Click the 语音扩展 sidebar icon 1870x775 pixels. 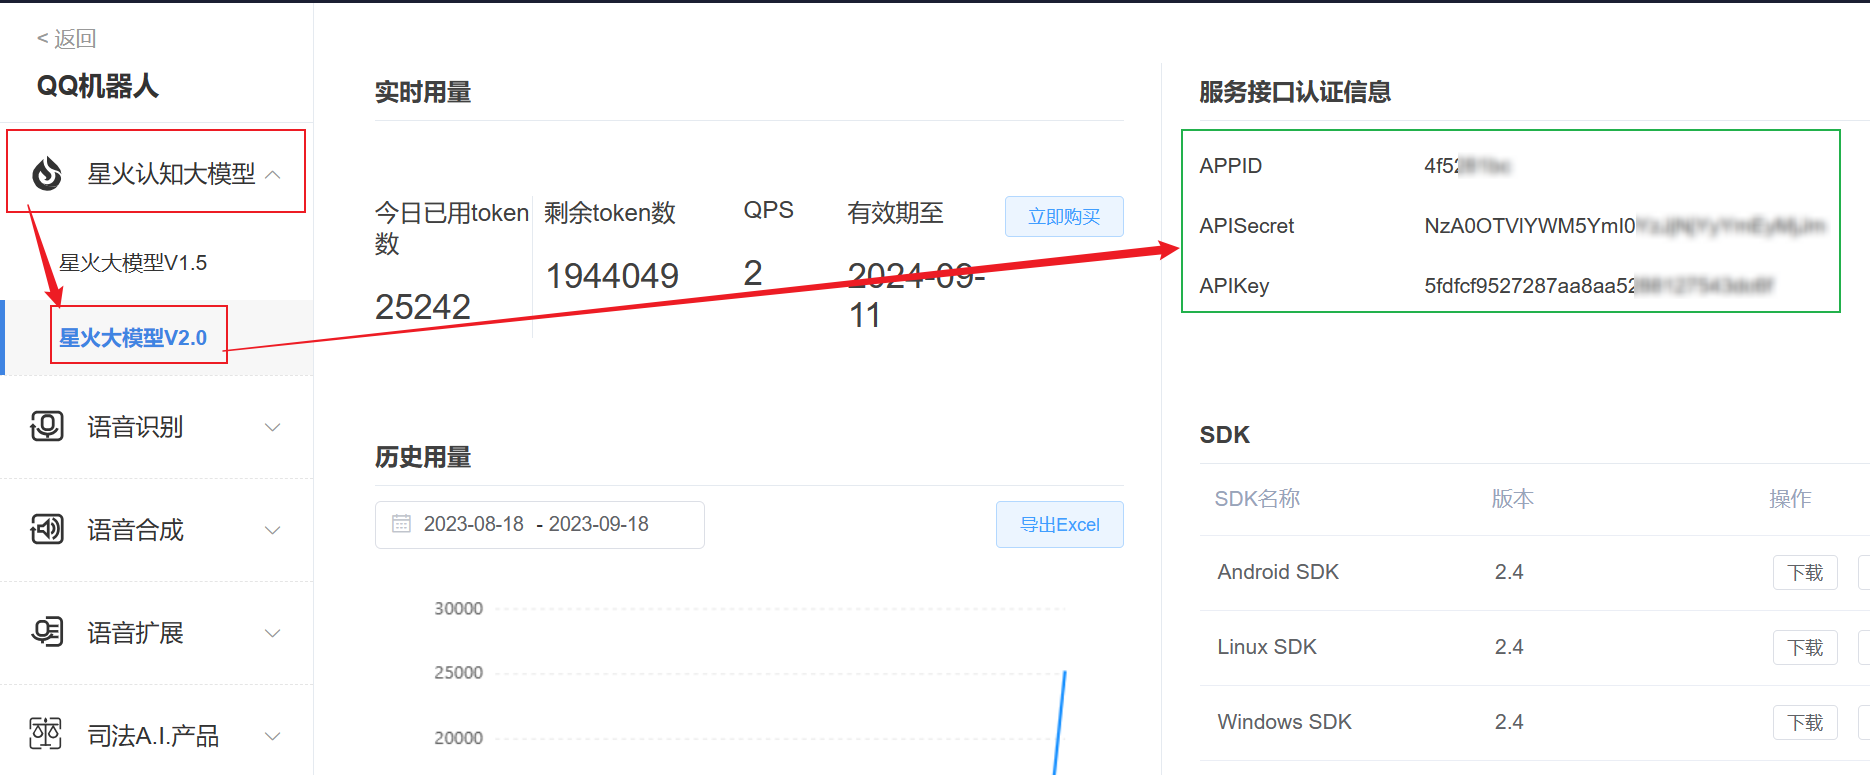pos(47,632)
